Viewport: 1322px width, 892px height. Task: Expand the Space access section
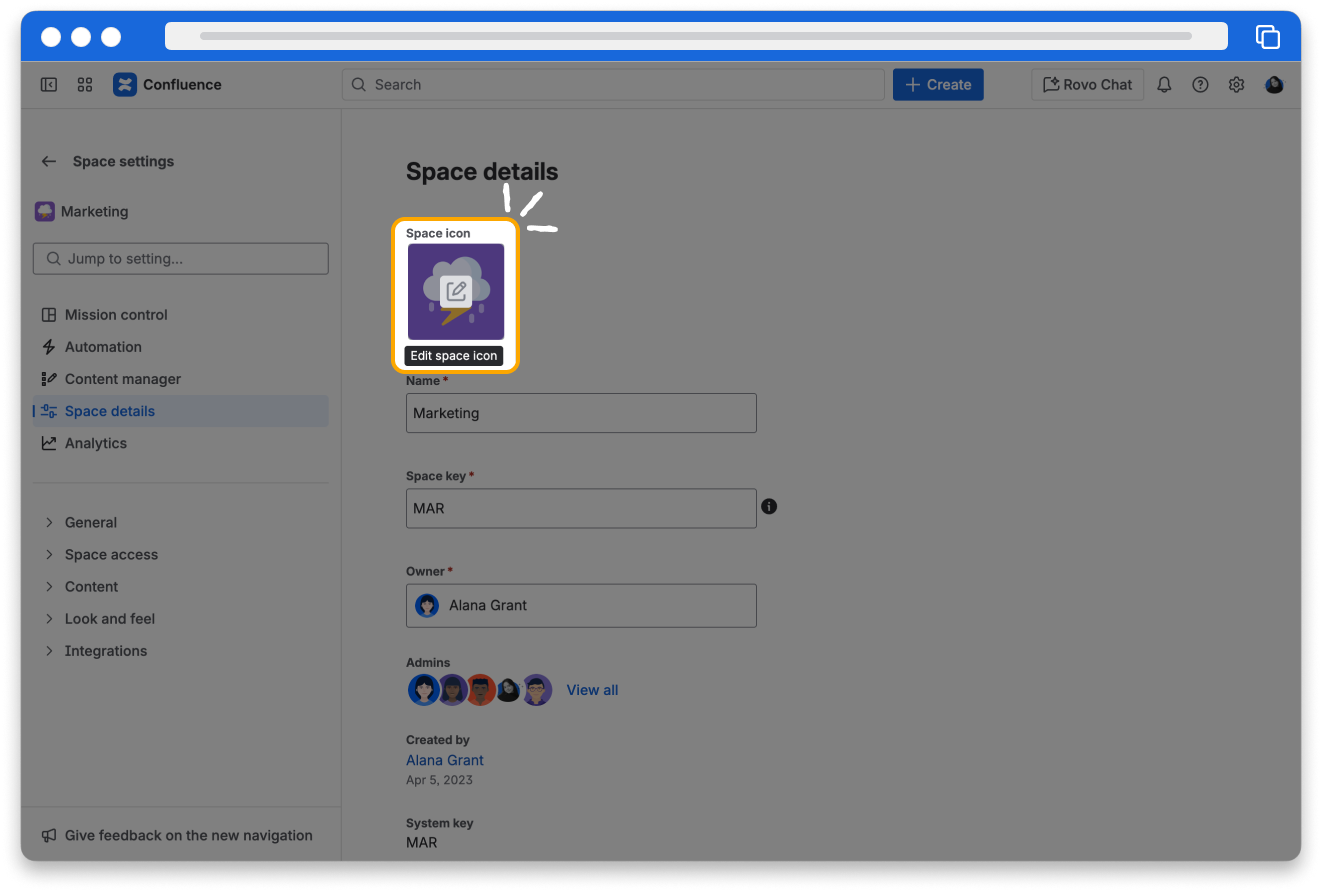tap(49, 554)
